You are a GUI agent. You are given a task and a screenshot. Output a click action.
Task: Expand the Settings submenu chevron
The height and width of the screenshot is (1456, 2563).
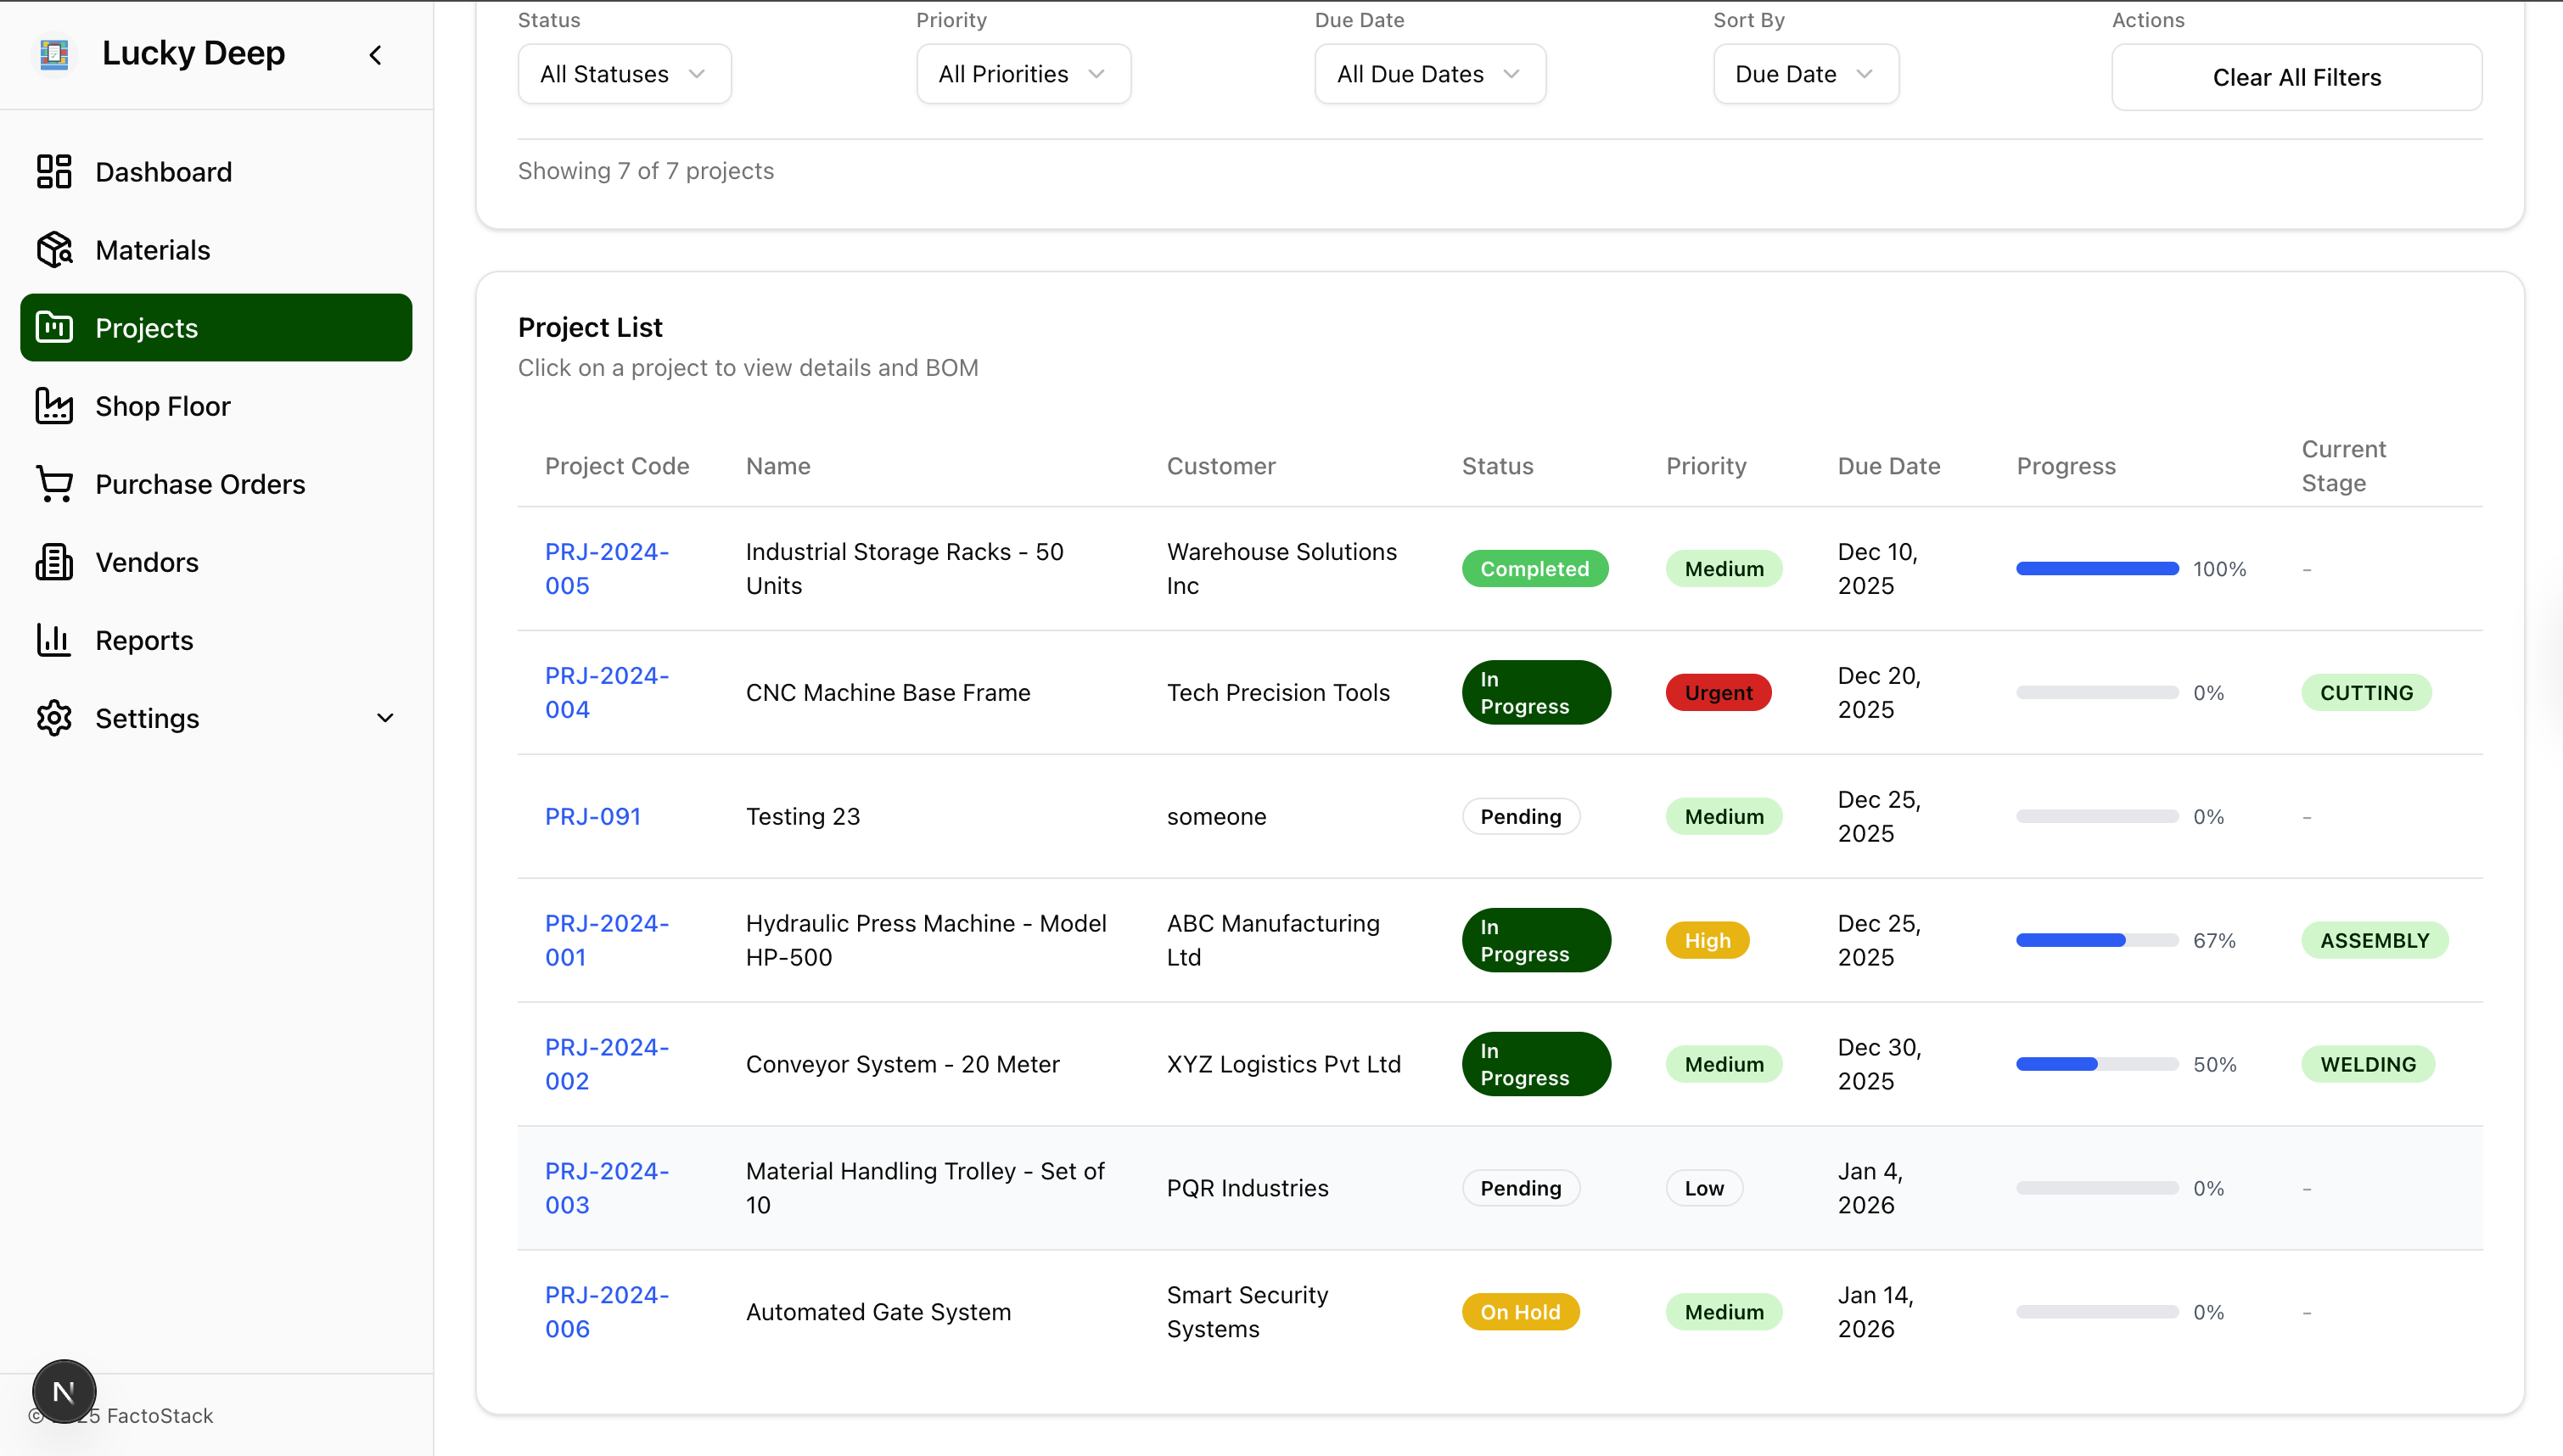click(385, 718)
